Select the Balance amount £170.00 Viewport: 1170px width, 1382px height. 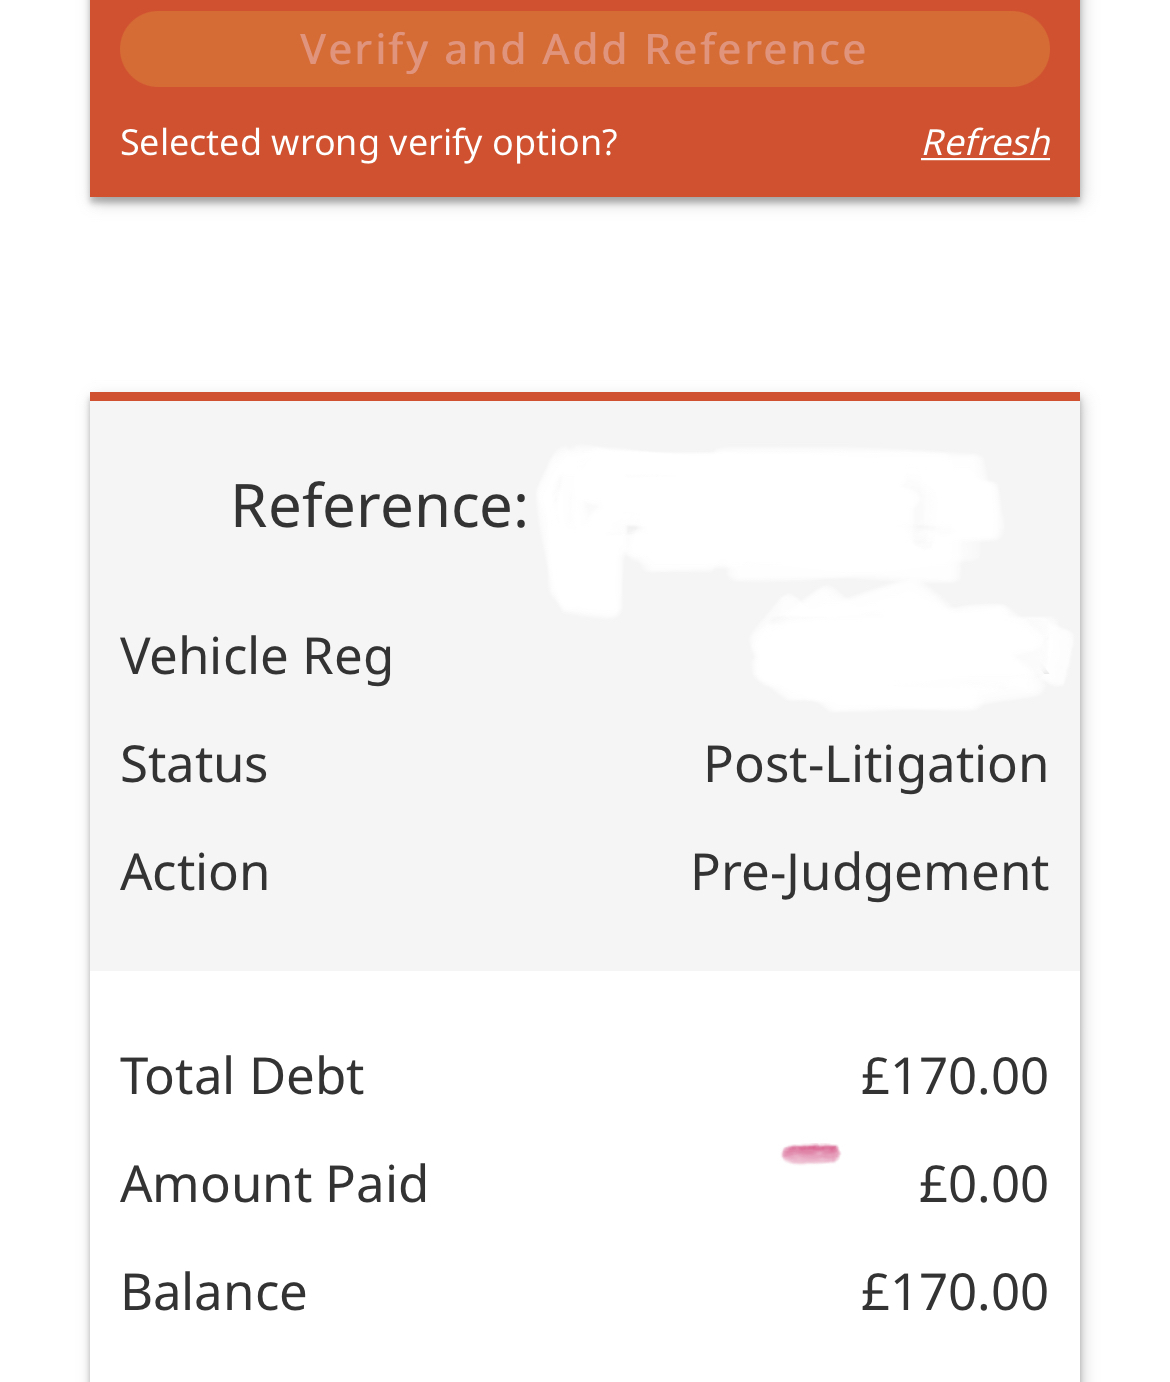tap(953, 1292)
